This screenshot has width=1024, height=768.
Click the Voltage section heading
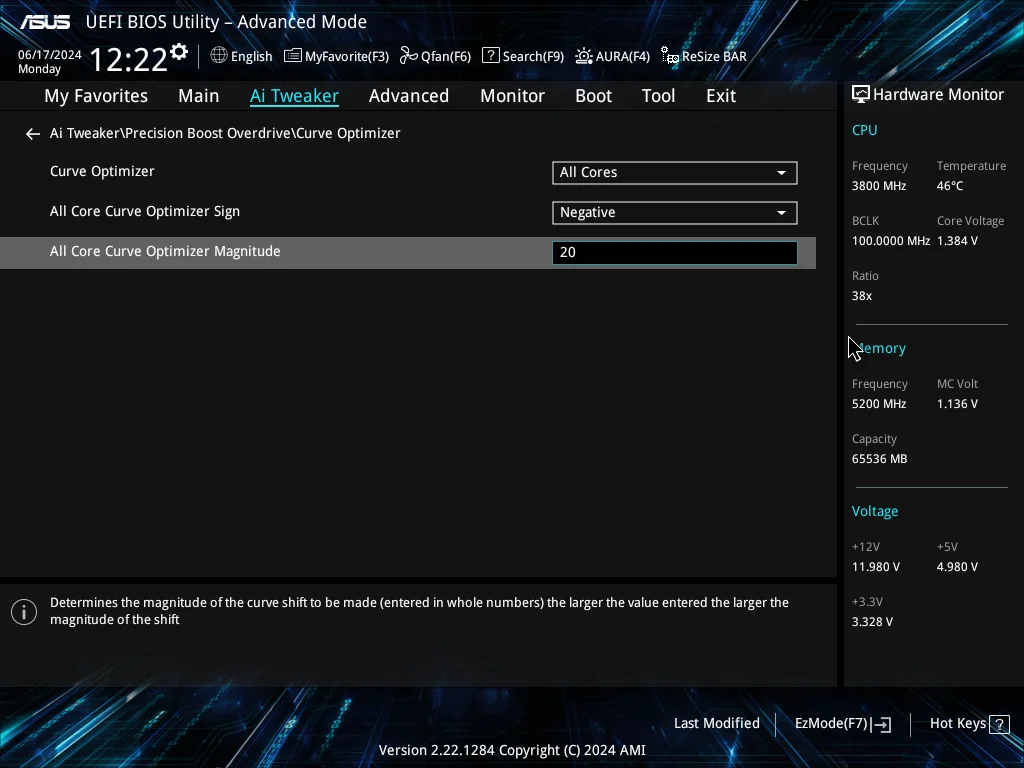[x=875, y=511]
